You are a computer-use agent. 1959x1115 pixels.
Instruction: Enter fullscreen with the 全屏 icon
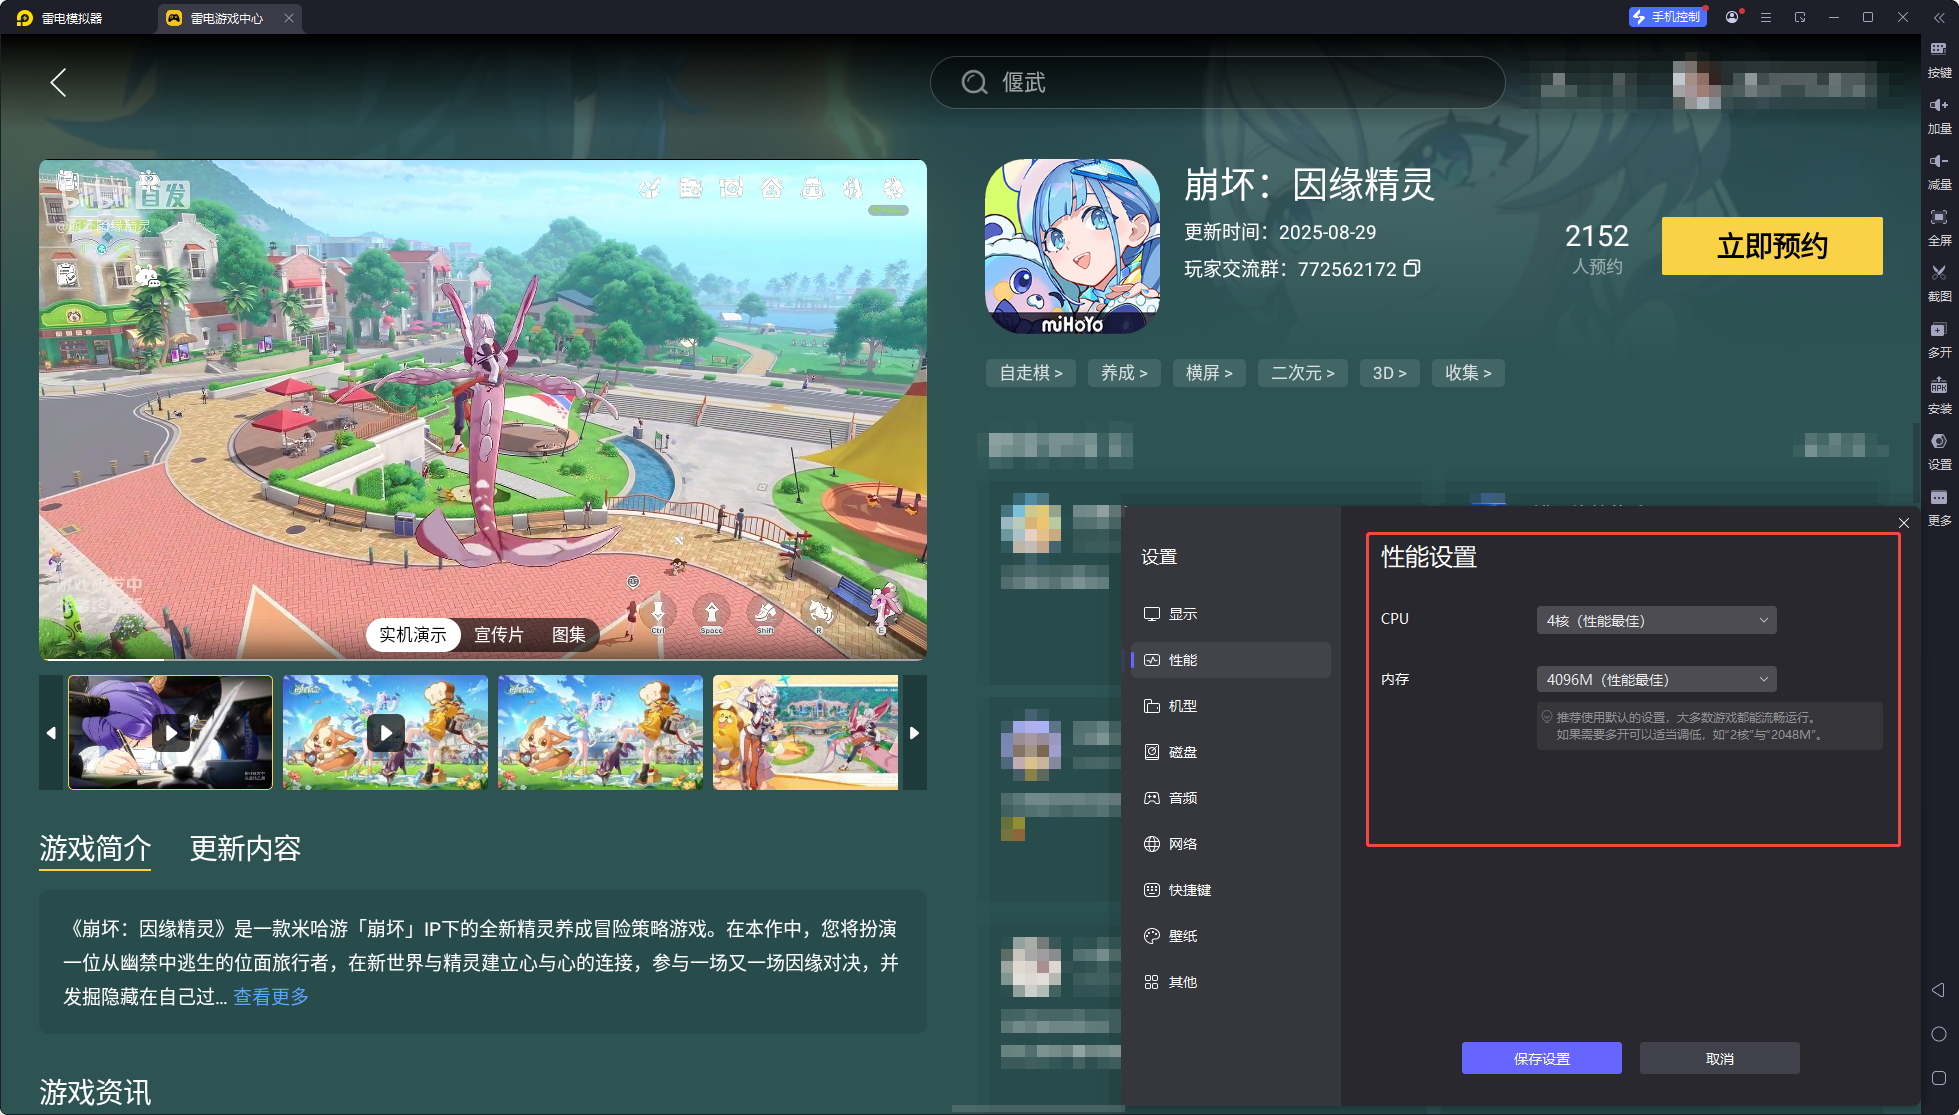click(x=1939, y=227)
